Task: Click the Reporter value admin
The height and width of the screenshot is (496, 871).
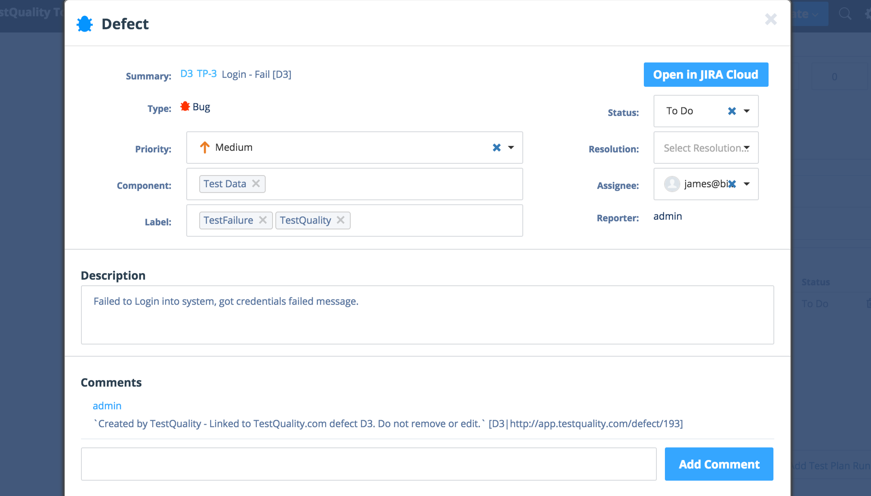Action: [668, 216]
